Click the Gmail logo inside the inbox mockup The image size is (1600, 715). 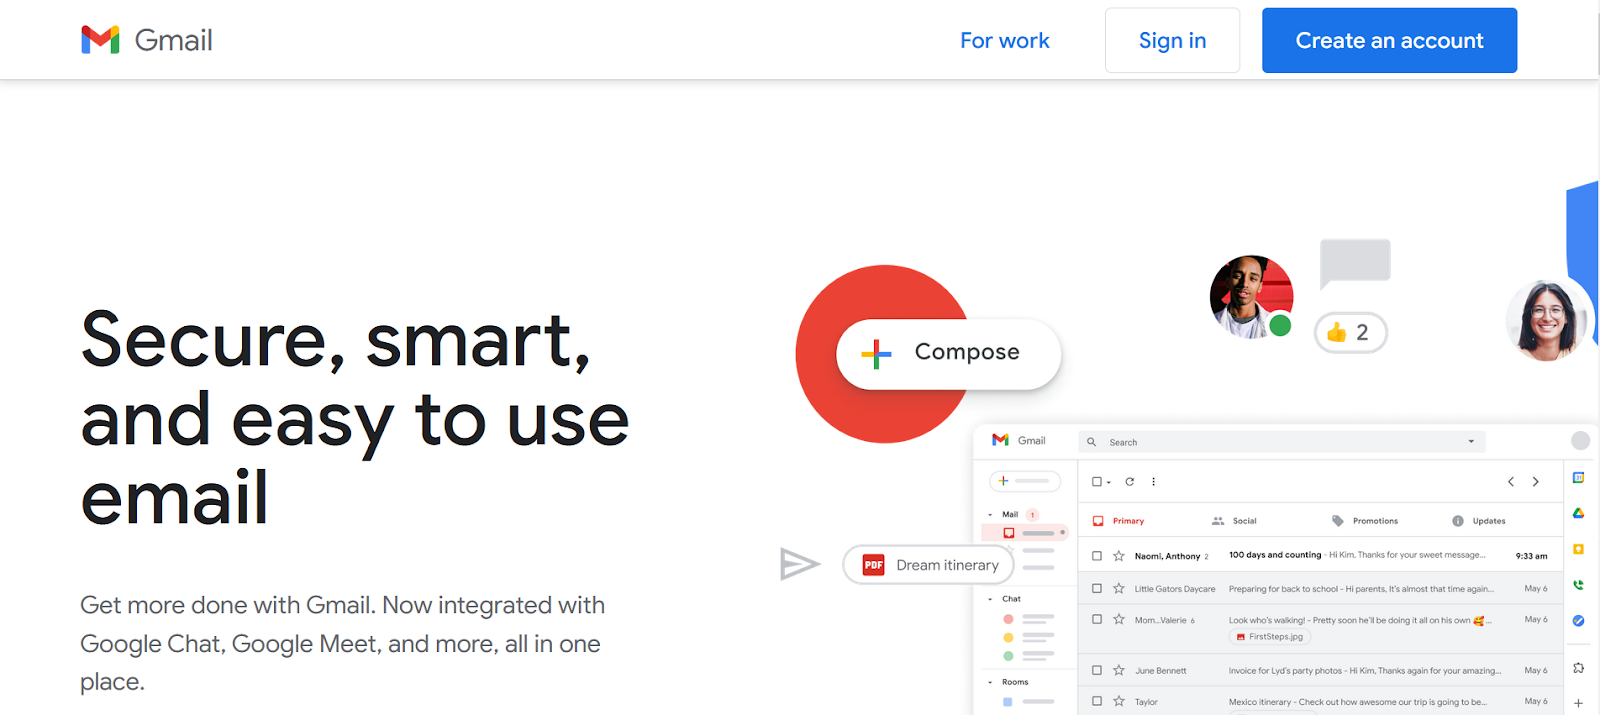(x=1018, y=440)
